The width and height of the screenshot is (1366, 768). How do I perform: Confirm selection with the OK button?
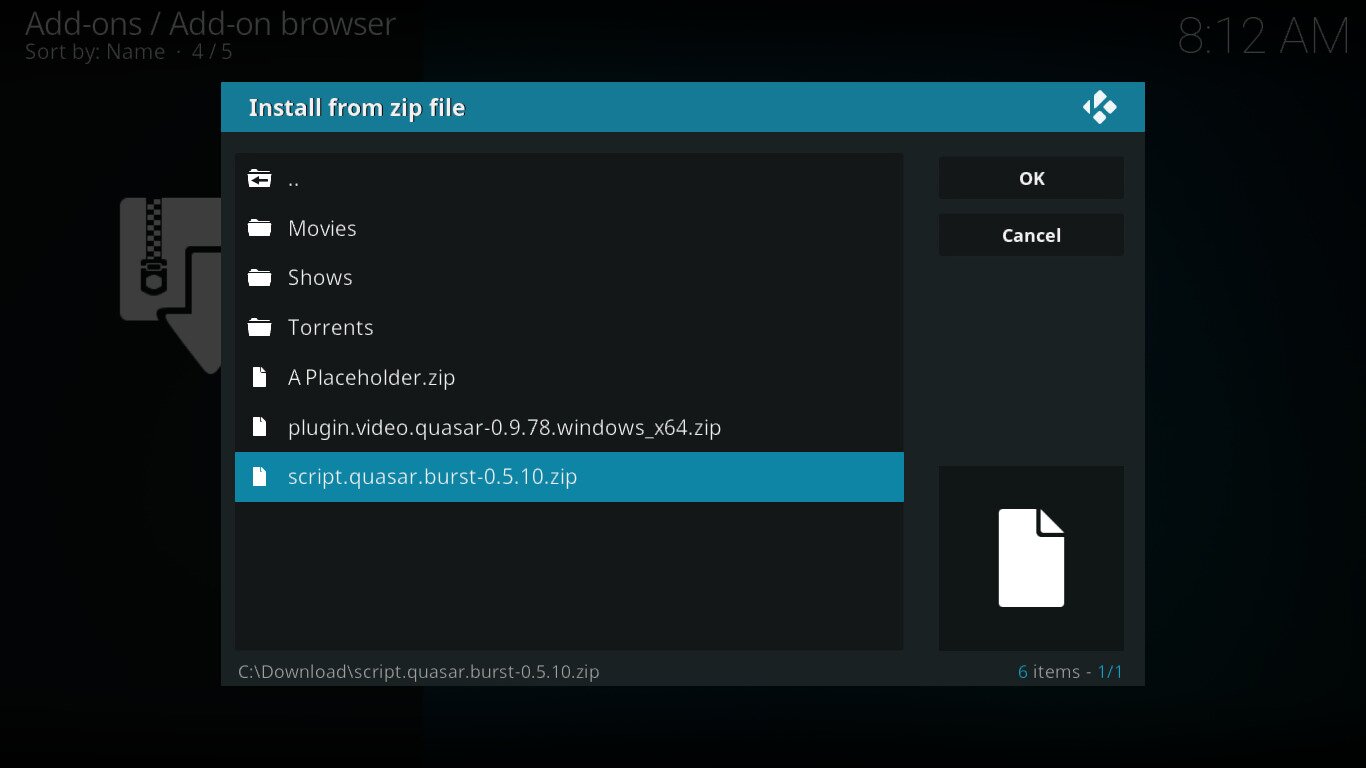tap(1031, 178)
